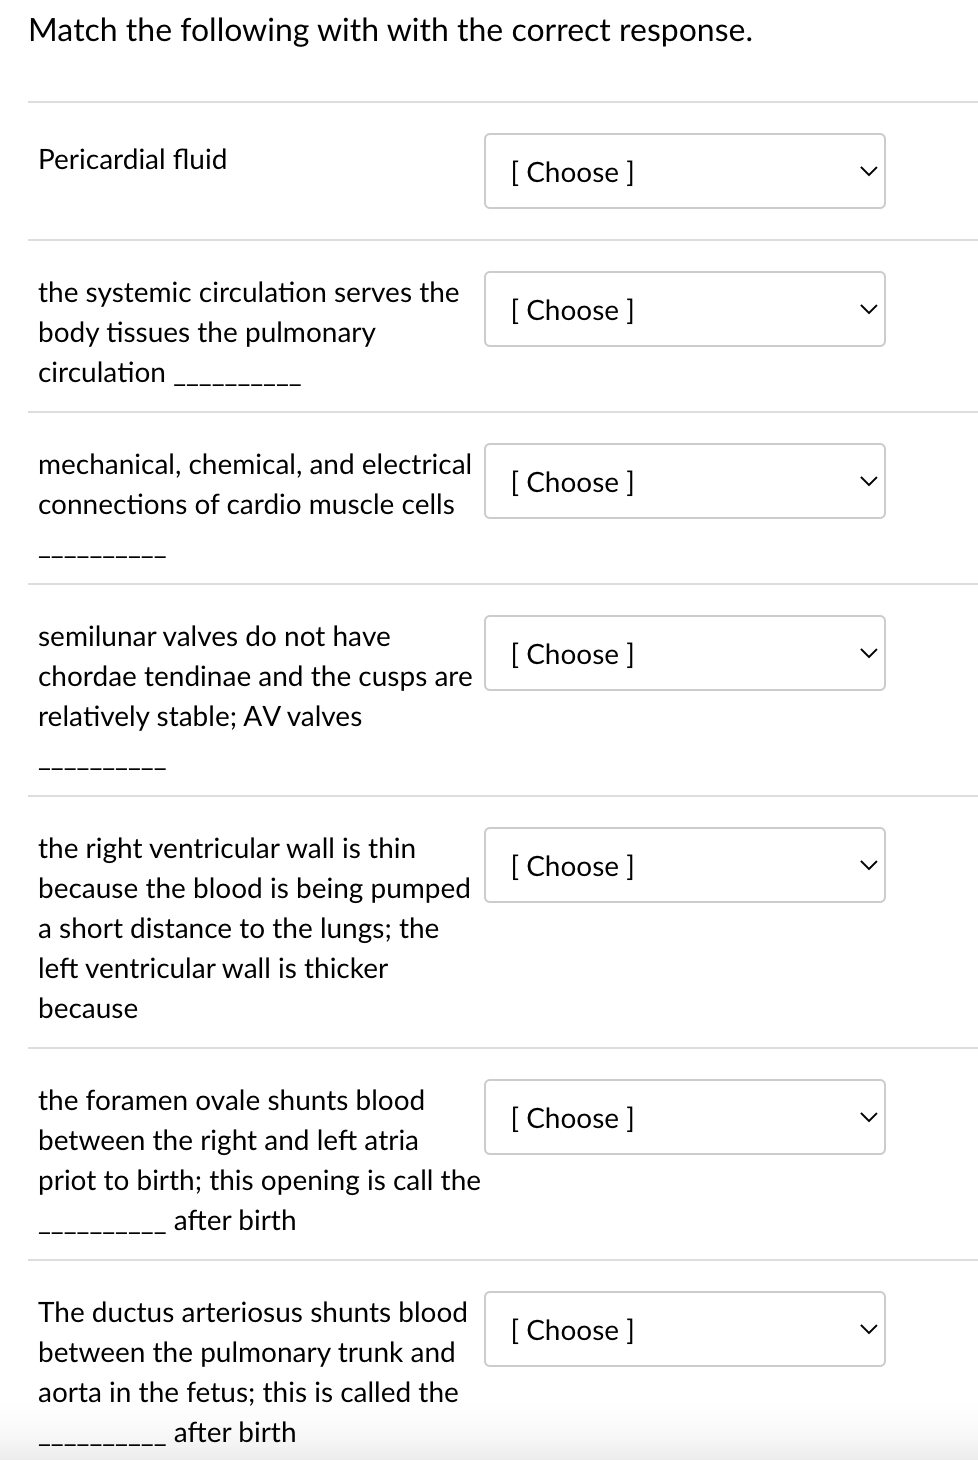The image size is (978, 1460).
Task: Expand the pulmonary circulation answer dropdown
Action: [x=684, y=309]
